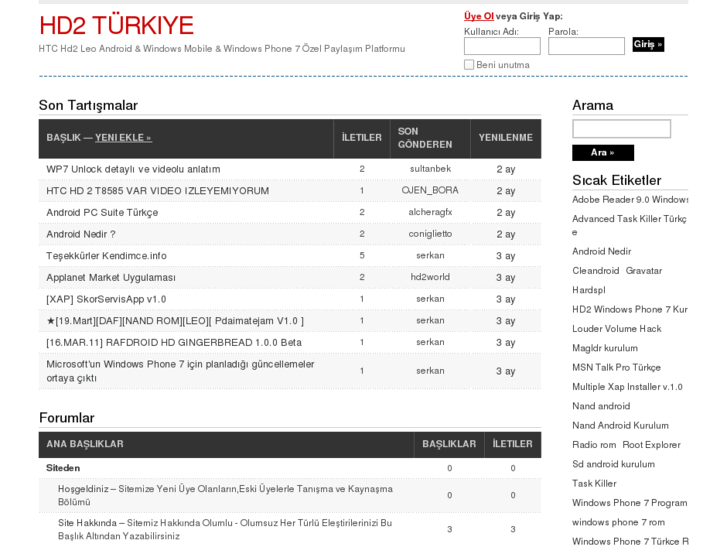Open the Cleandroid tag
Image resolution: width=727 pixels, height=545 pixels.
[595, 271]
